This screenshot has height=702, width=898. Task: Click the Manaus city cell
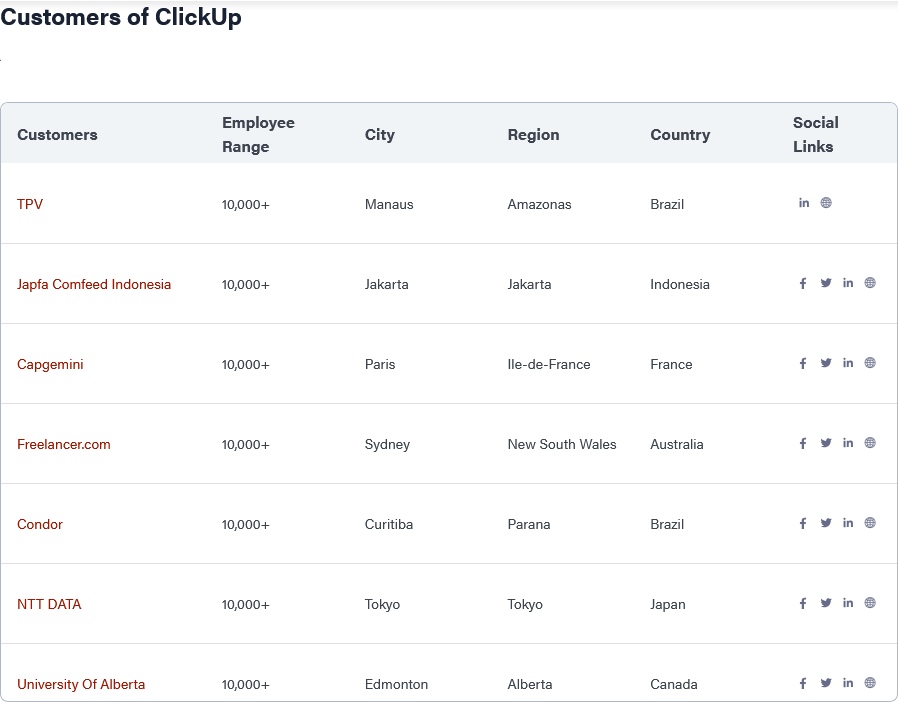point(389,204)
